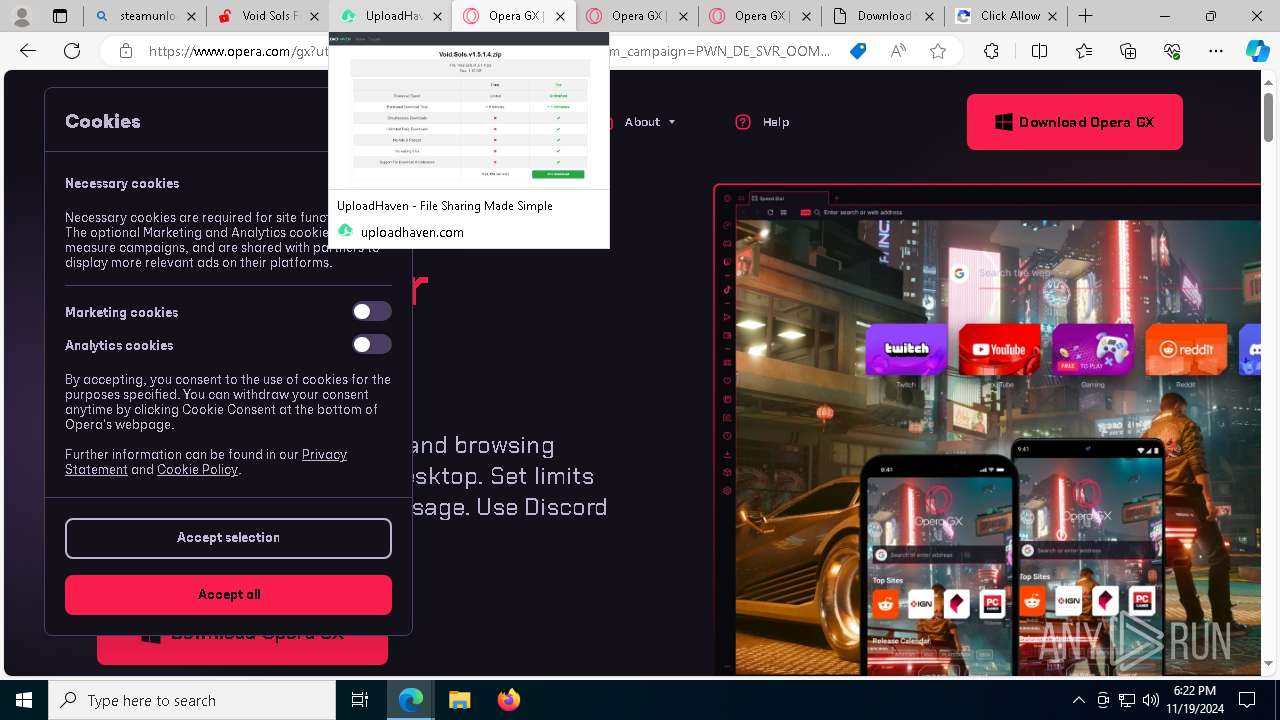This screenshot has height=720, width=1280.
Task: Close the Click Allow tab
Action: pos(1052,16)
